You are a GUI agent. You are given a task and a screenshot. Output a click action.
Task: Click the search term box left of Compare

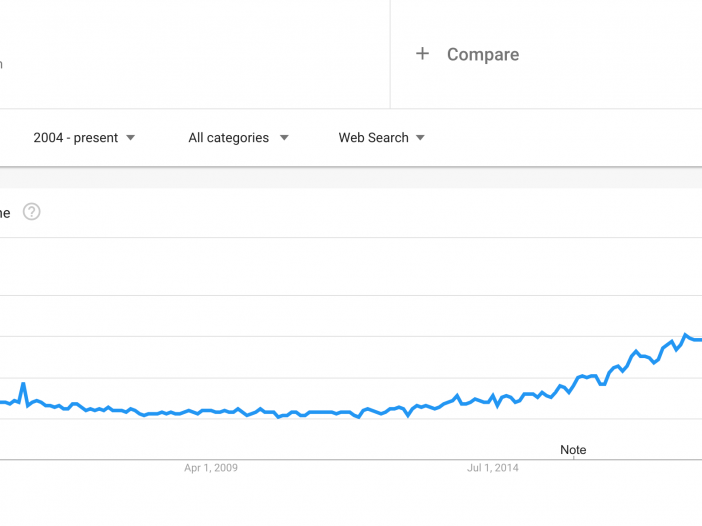[195, 54]
